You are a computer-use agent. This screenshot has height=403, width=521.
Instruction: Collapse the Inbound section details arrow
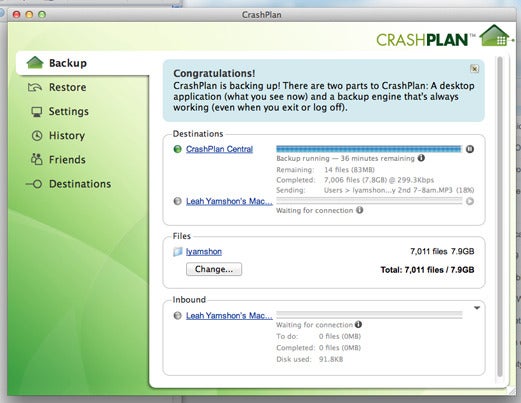(x=477, y=308)
